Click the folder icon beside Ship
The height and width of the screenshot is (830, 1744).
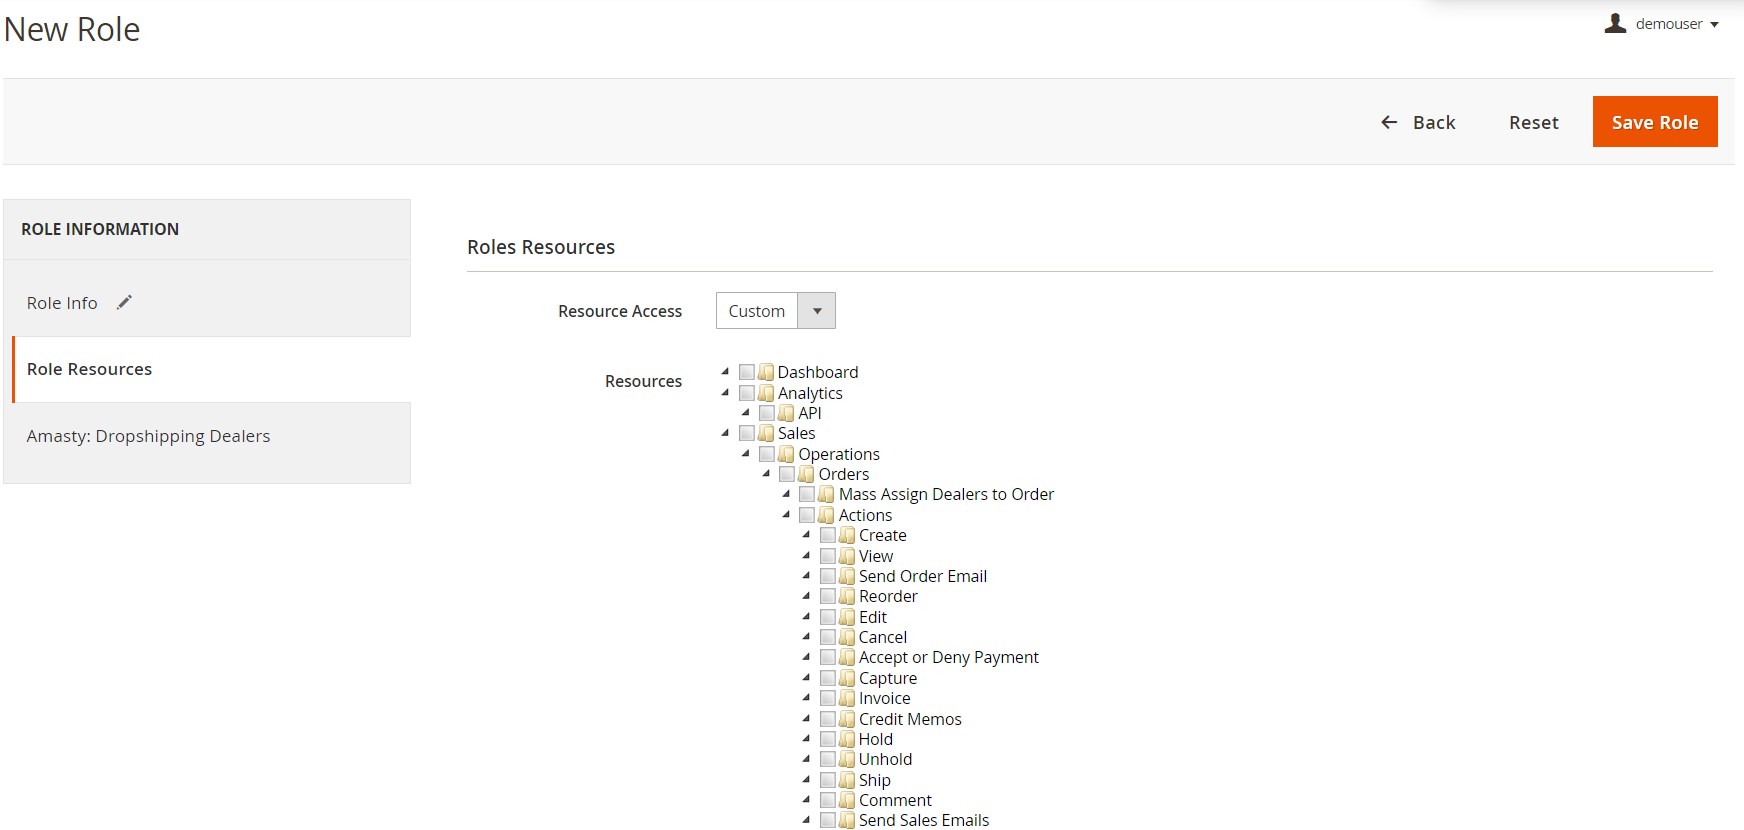[847, 780]
